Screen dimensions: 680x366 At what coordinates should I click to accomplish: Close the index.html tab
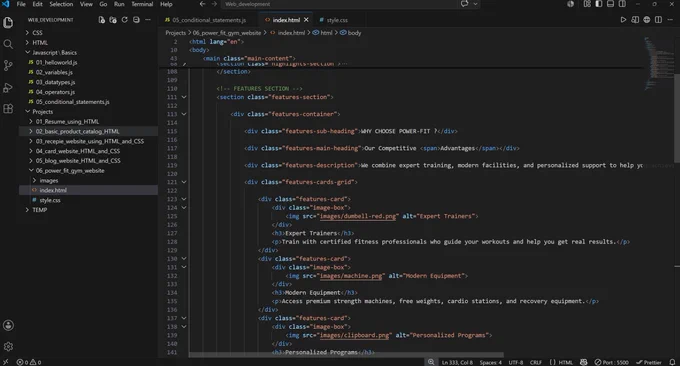pyautogui.click(x=306, y=20)
